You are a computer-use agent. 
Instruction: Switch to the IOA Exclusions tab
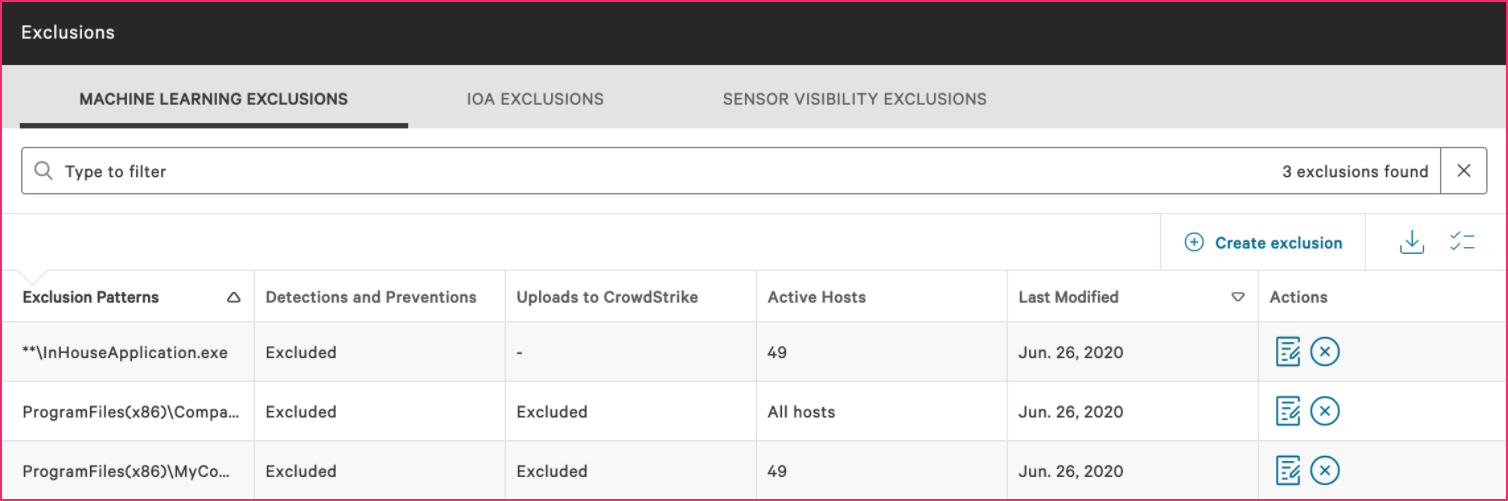pos(535,99)
